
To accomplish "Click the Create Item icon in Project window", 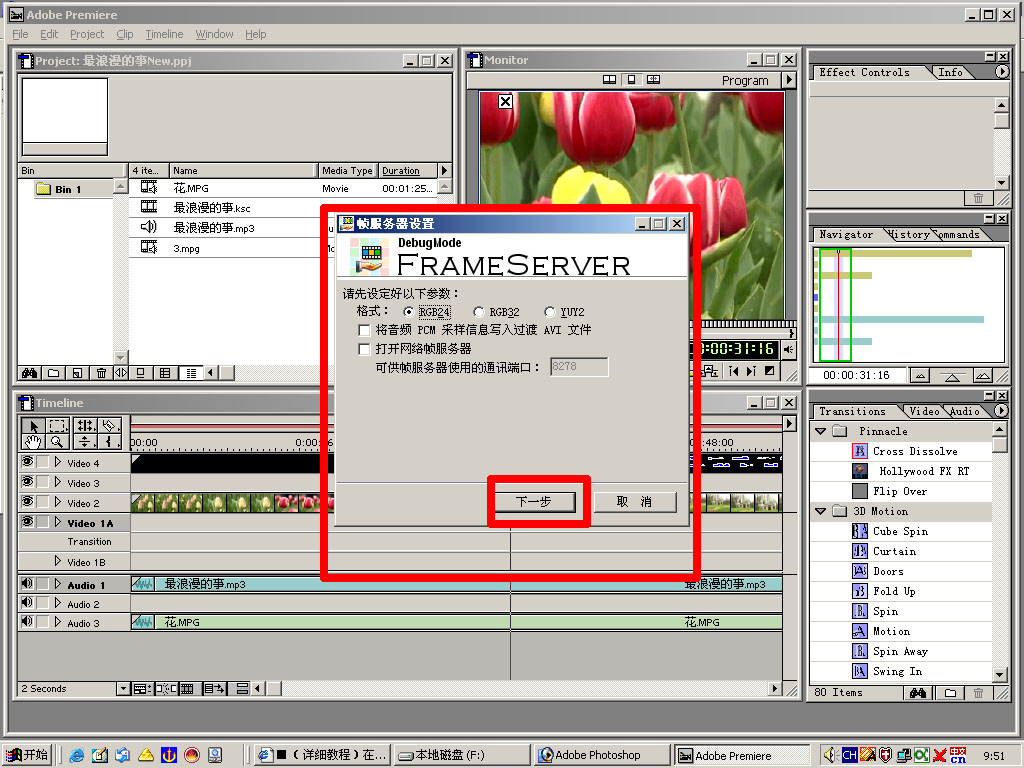I will (77, 373).
